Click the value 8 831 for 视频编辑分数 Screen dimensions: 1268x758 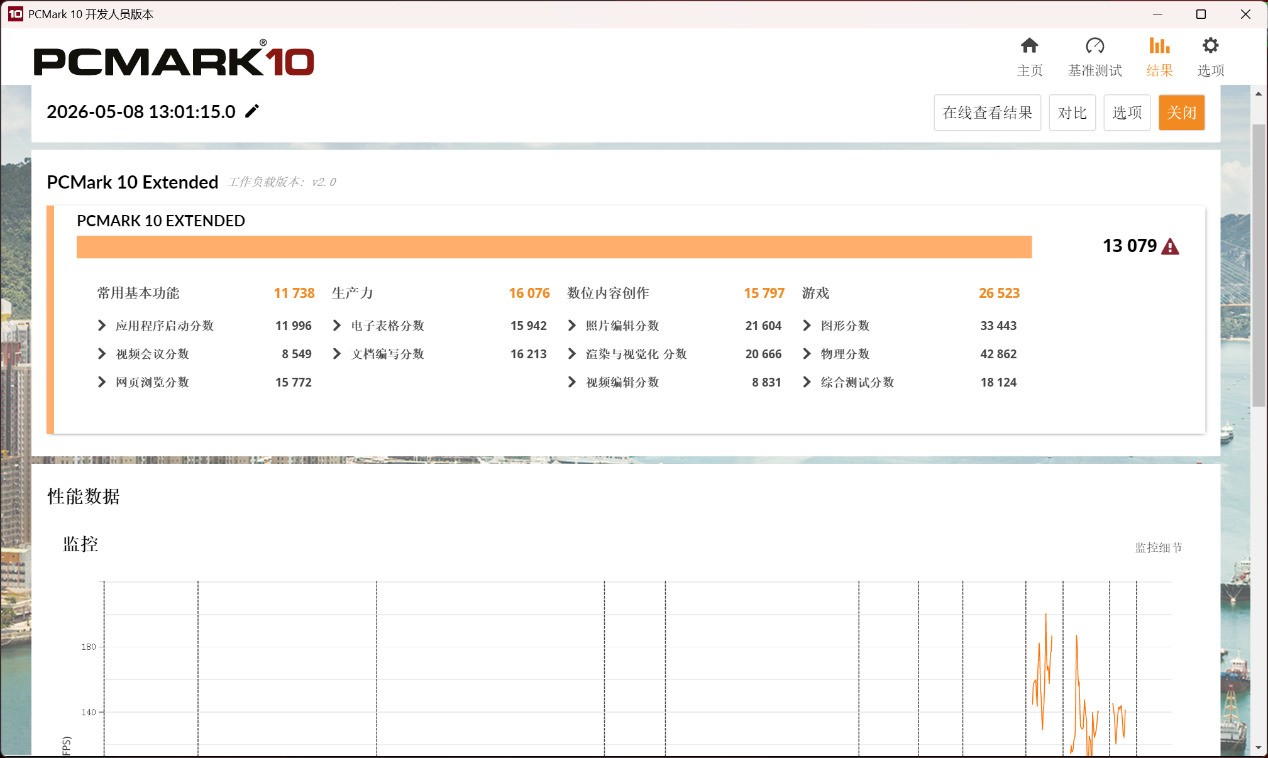click(x=766, y=382)
